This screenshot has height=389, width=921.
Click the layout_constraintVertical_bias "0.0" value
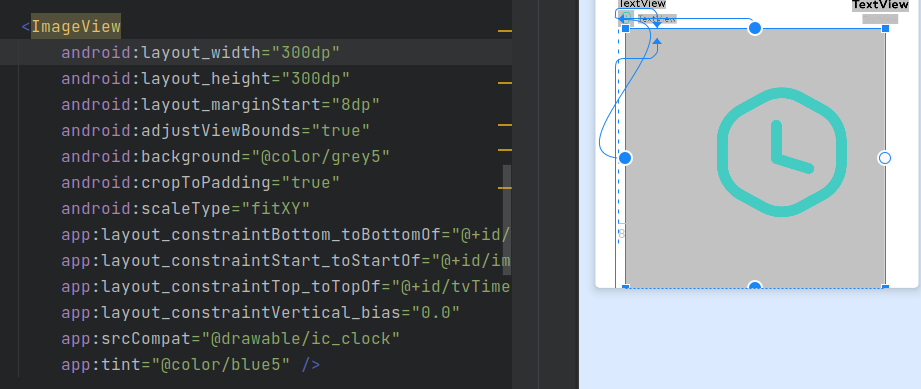435,312
